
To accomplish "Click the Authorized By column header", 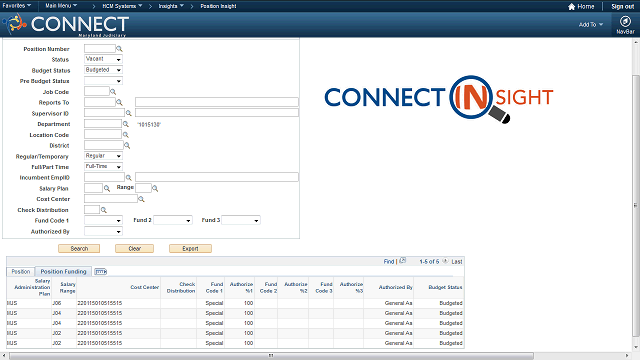I will click(395, 287).
